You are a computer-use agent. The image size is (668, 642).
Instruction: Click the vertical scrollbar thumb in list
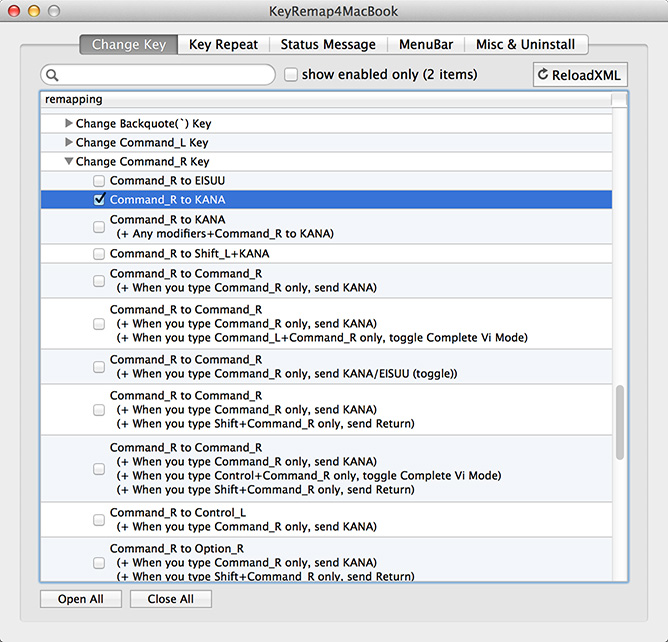(x=620, y=422)
